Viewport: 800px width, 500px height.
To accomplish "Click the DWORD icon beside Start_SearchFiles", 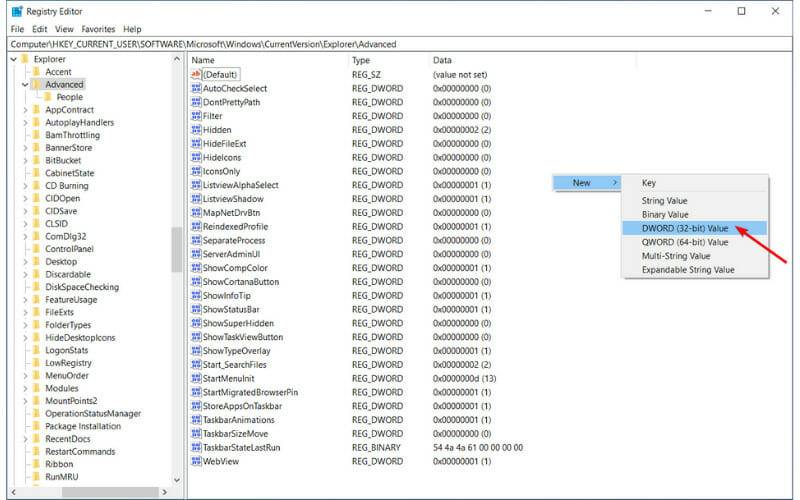I will click(x=196, y=364).
